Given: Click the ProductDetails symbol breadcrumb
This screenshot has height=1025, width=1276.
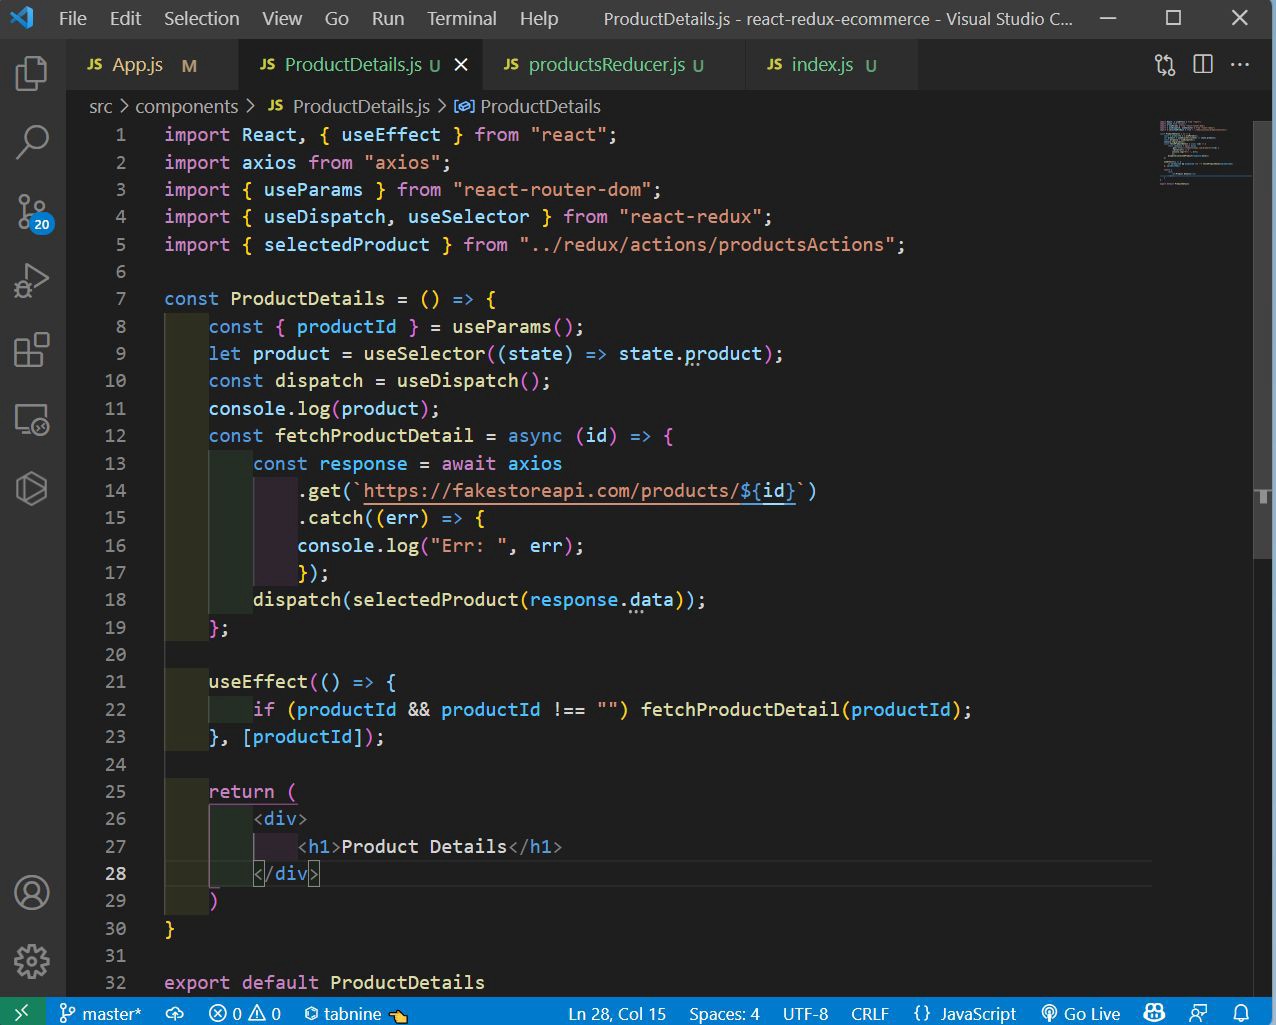Looking at the screenshot, I should (528, 106).
